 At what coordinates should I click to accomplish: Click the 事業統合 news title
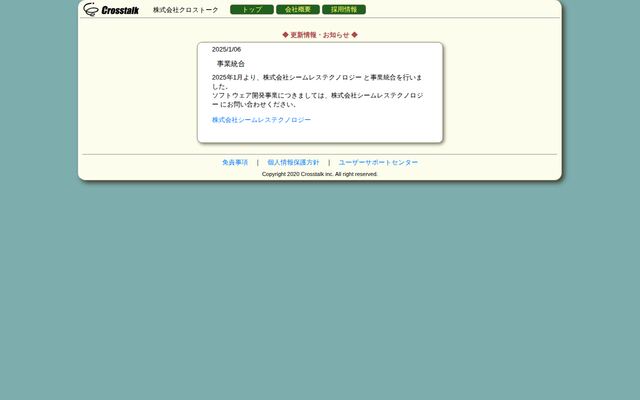231,64
